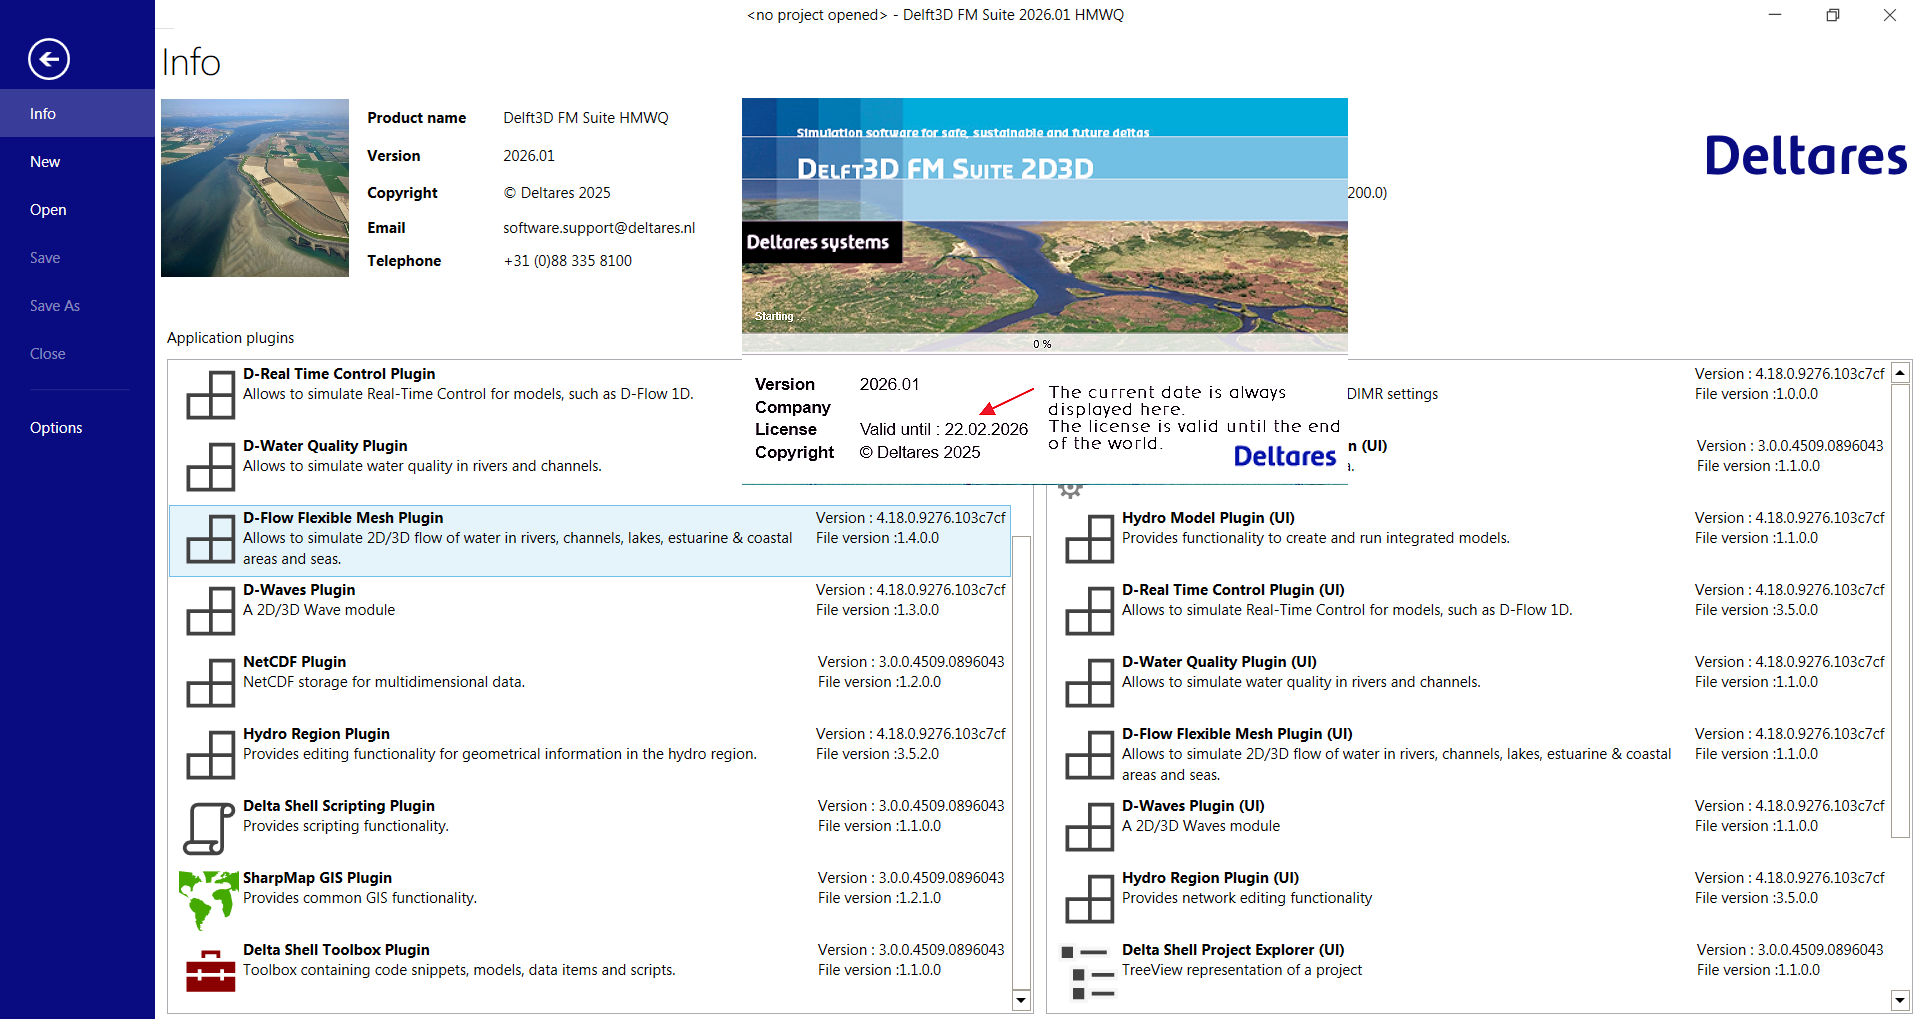Screen dimensions: 1919x1019
Task: Click the D-Waves Plugin icon
Action: click(211, 611)
